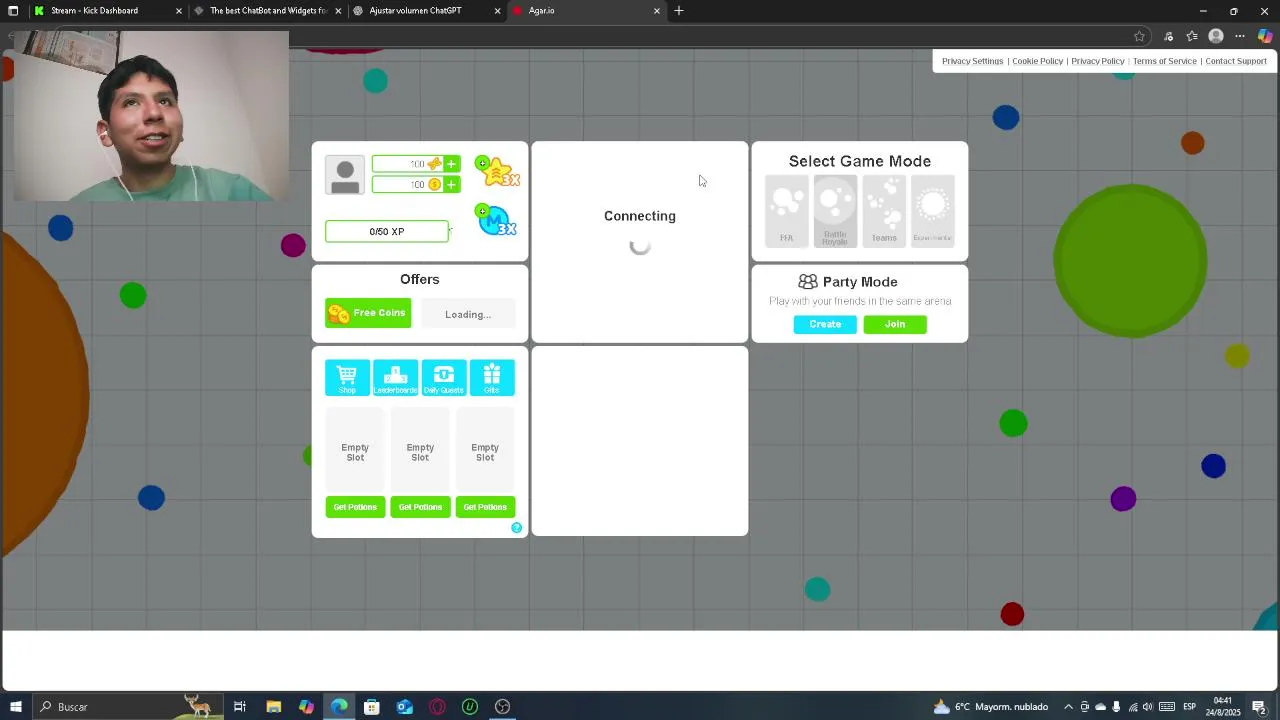1280x720 pixels.
Task: Open browser Favorites list icon
Action: (x=1192, y=36)
